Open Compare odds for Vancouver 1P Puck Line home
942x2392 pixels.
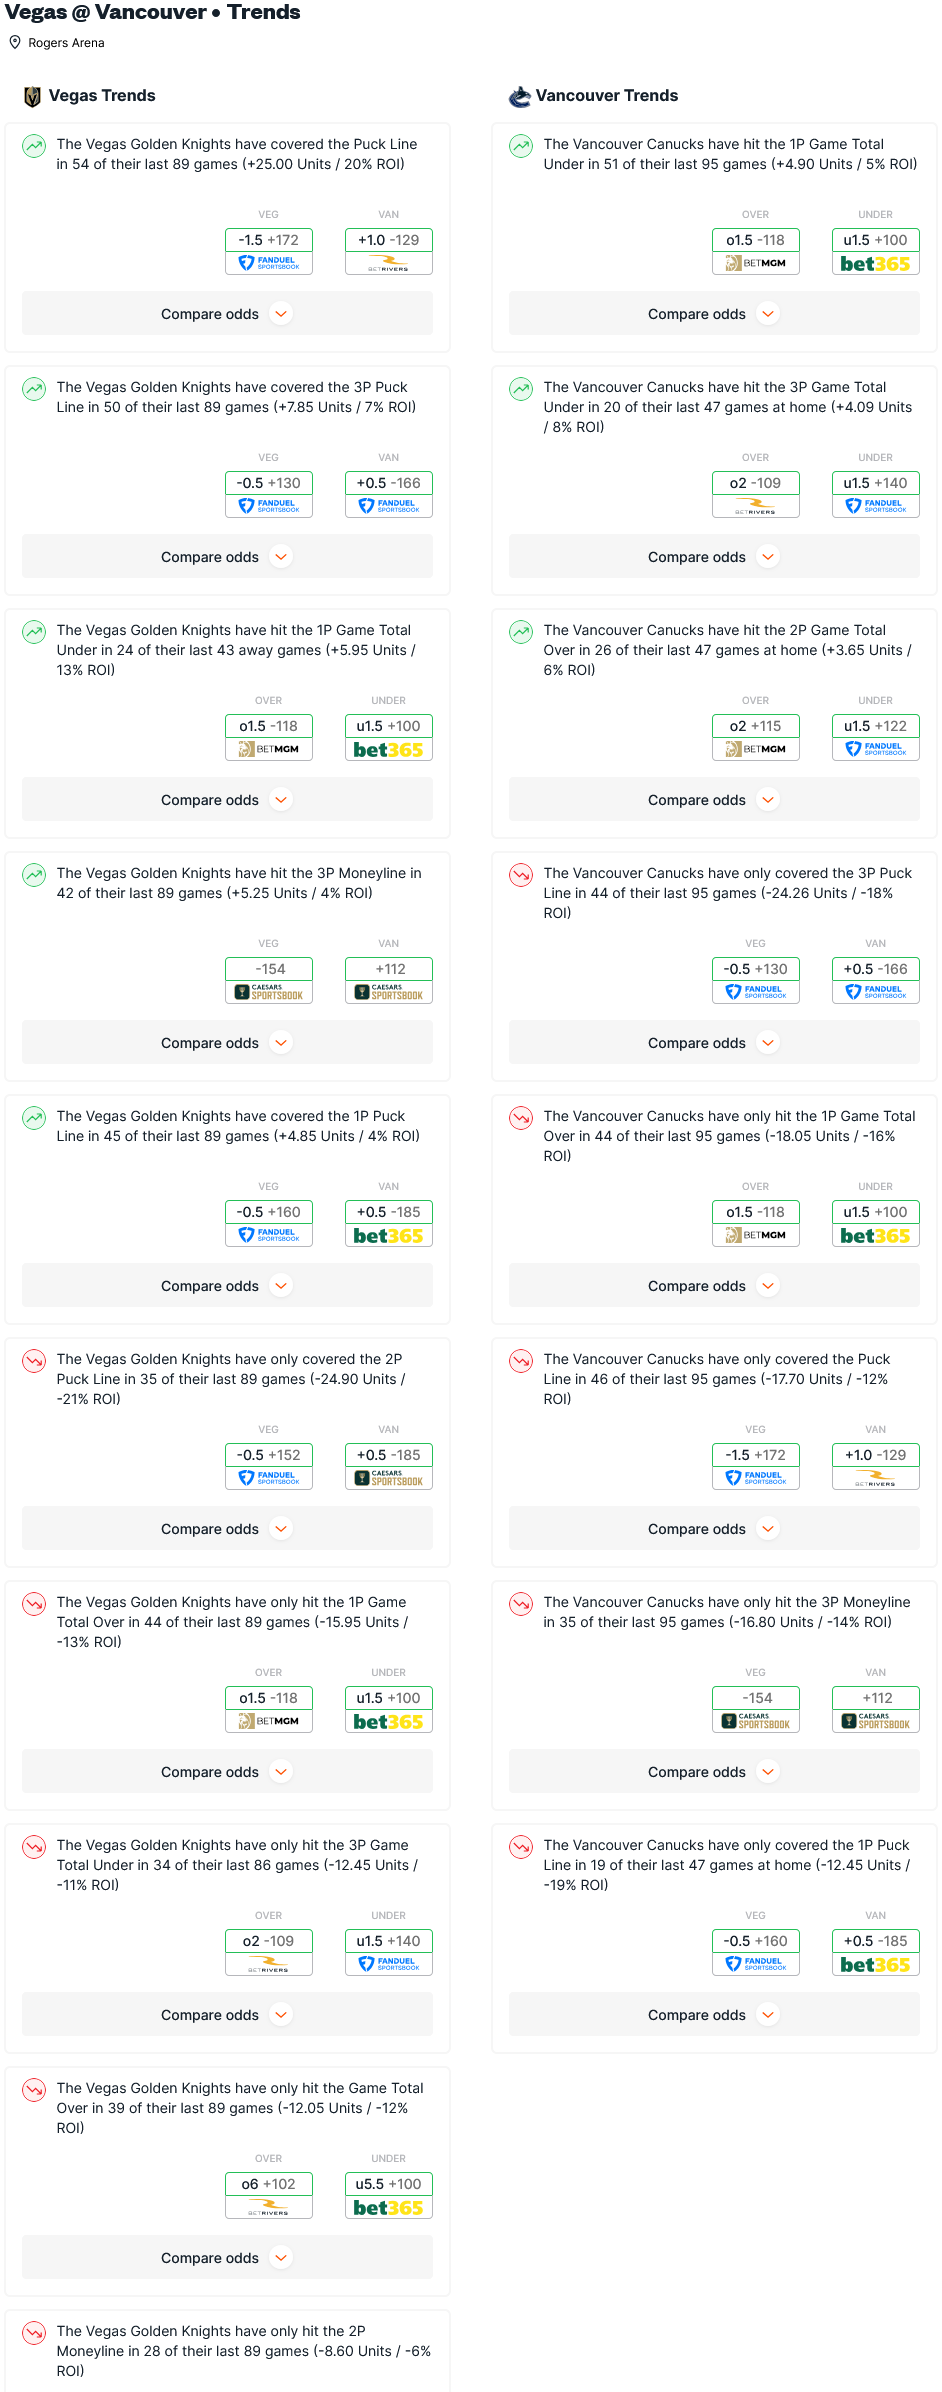pos(715,2015)
